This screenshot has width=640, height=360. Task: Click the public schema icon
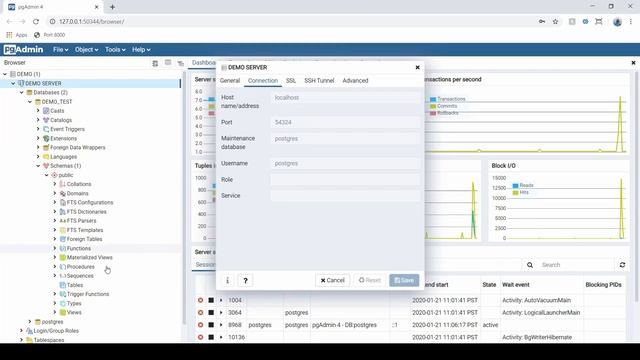point(54,175)
